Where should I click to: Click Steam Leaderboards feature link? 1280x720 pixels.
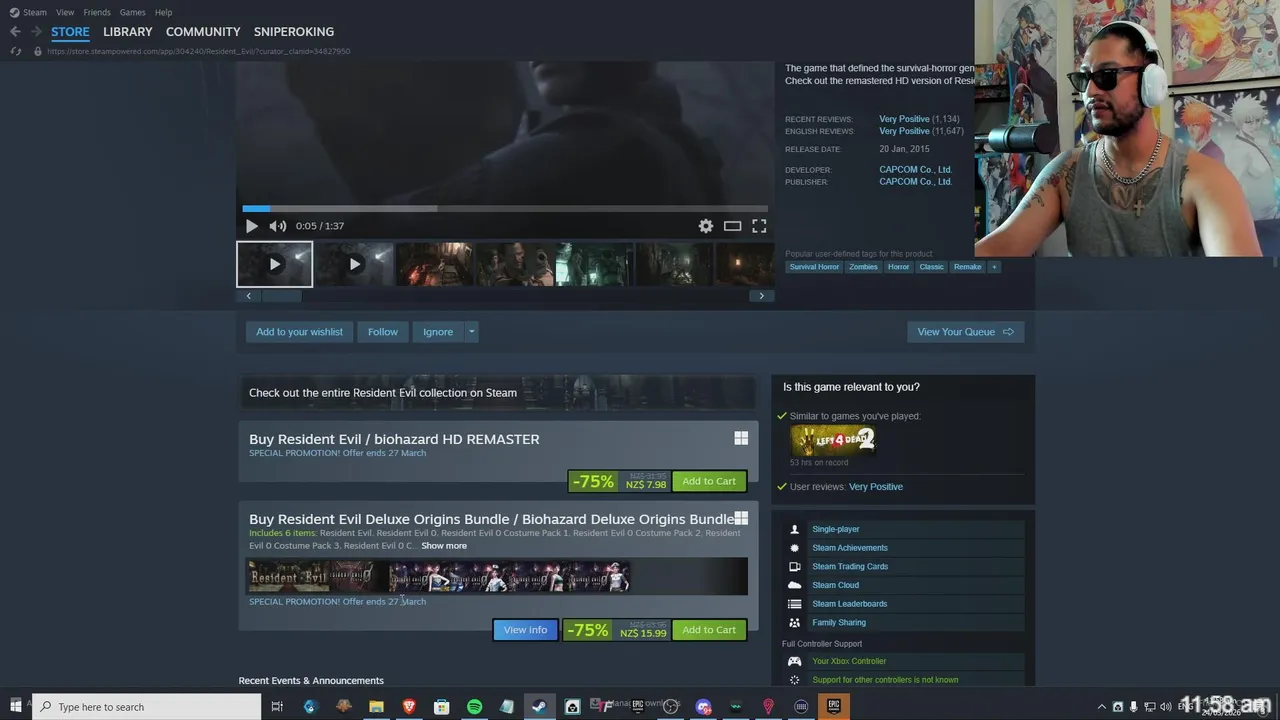click(849, 604)
